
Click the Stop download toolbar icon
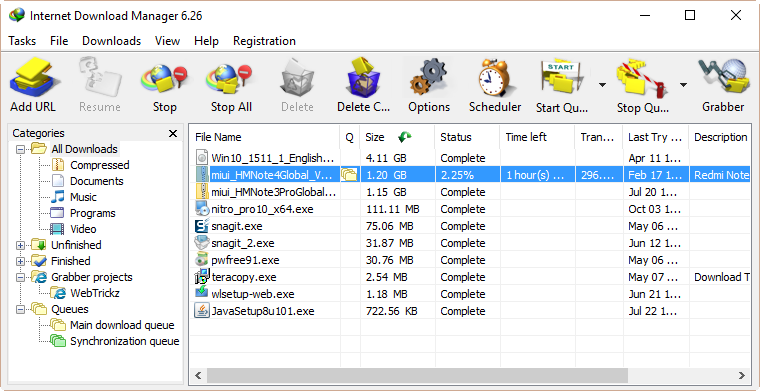tap(164, 78)
